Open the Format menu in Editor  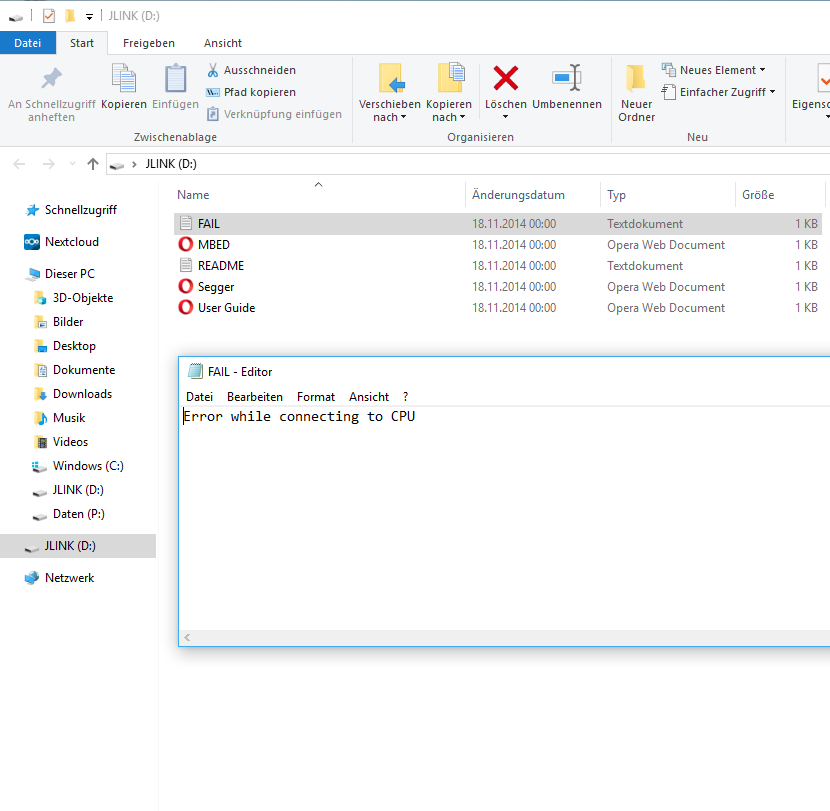[316, 397]
